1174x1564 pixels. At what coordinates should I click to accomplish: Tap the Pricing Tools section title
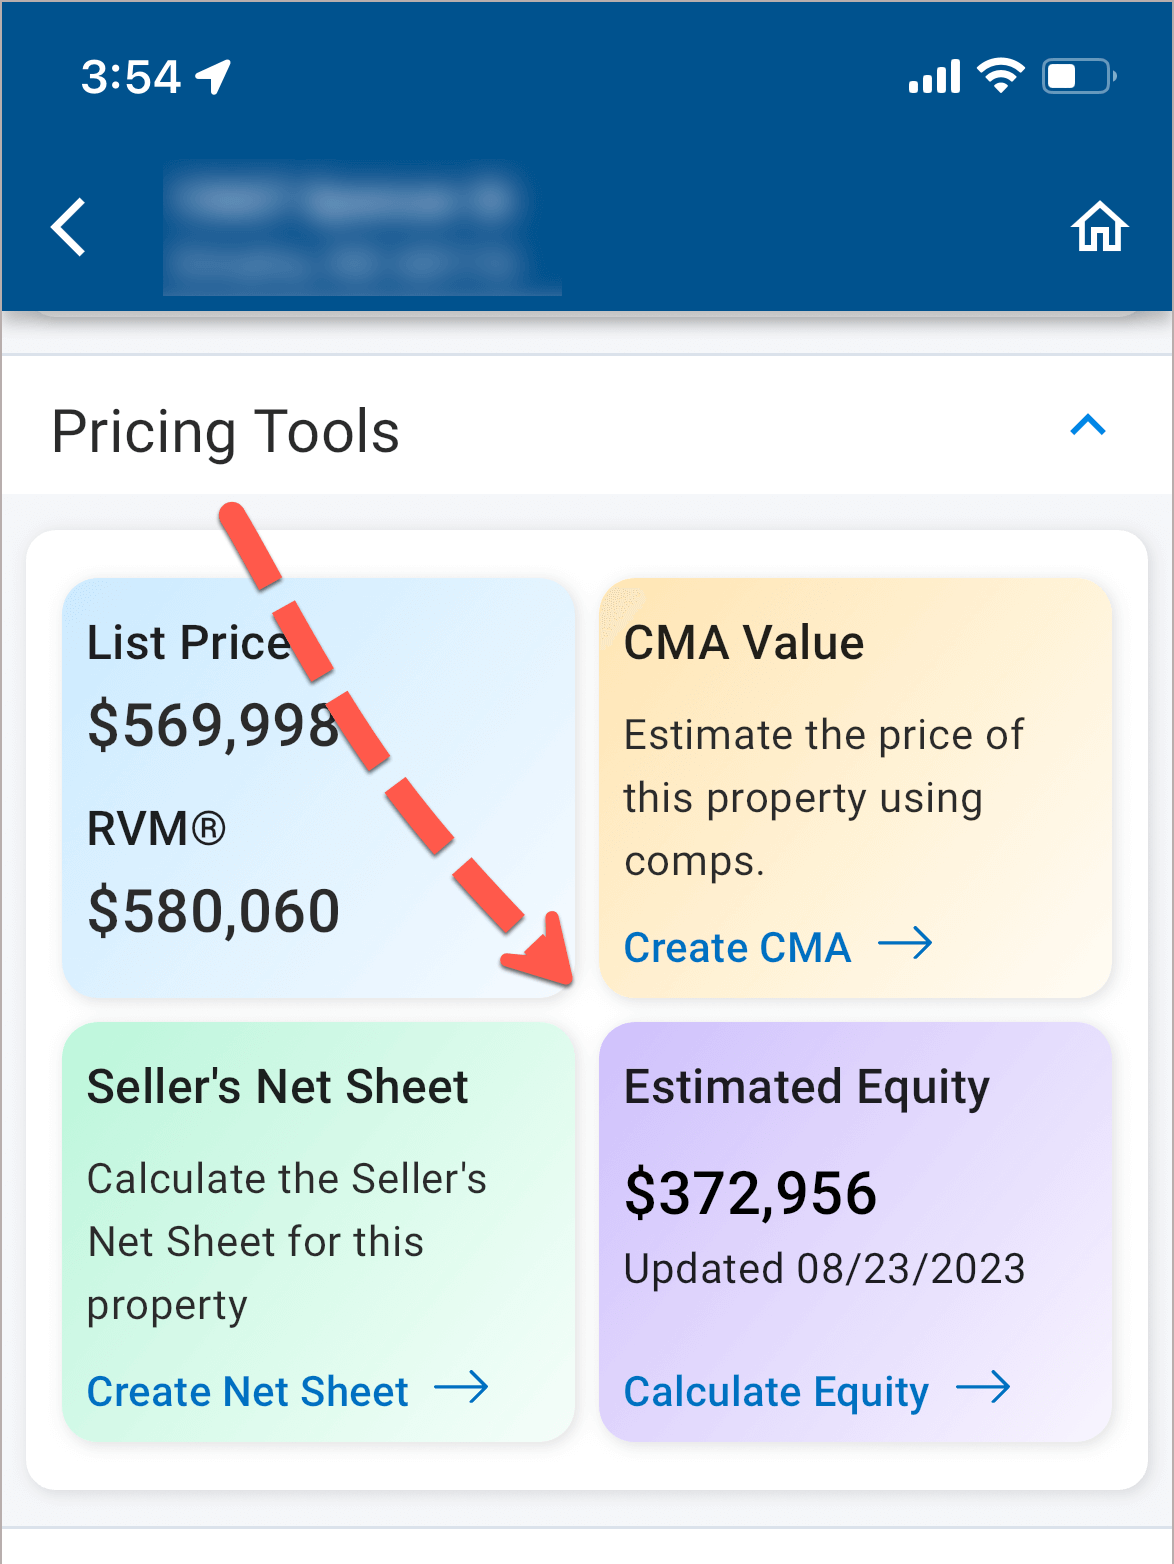click(225, 431)
